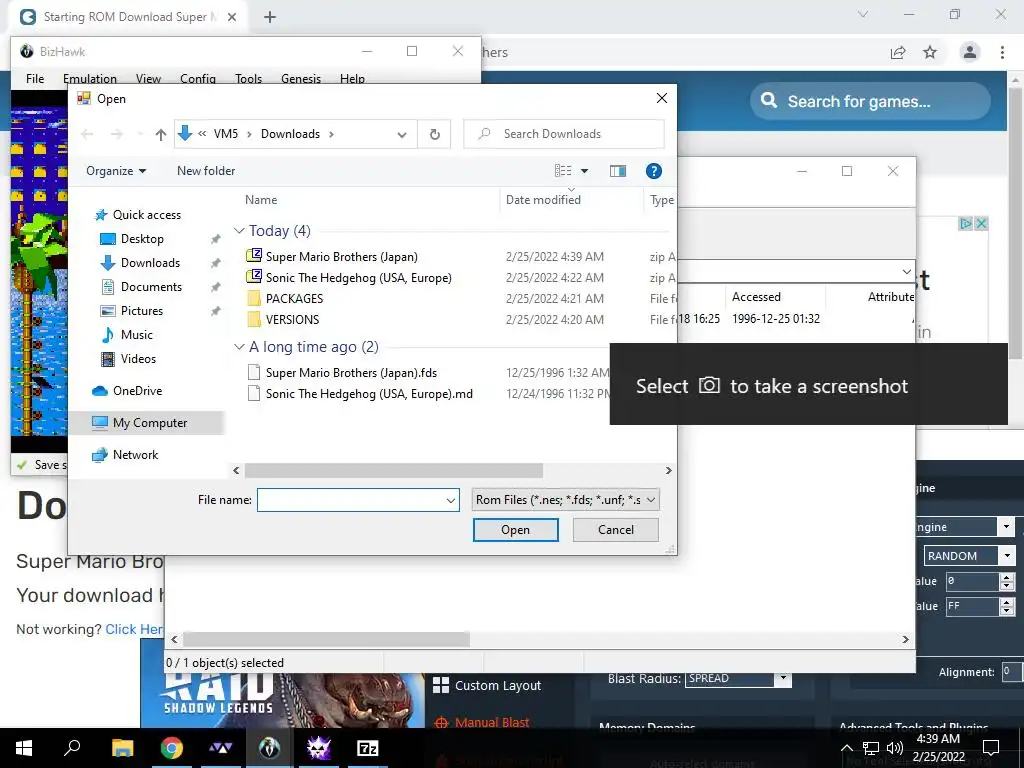Open taskbar search
This screenshot has height=768, width=1024.
pos(72,748)
